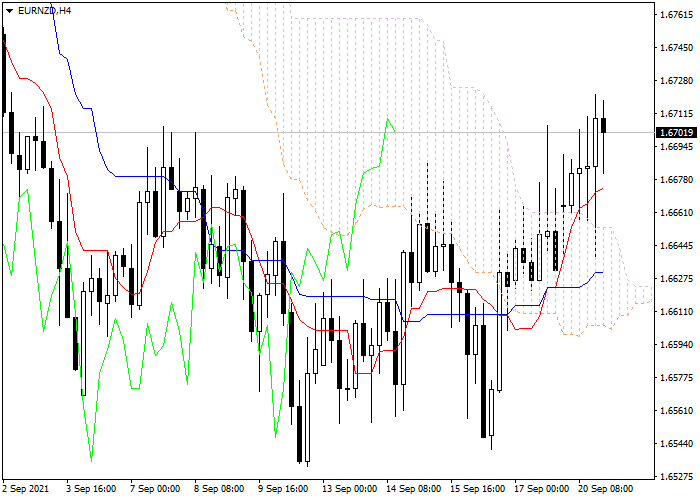Click the 1.65275 price axis label
Image resolution: width=700 pixels, height=500 pixels.
coord(676,477)
